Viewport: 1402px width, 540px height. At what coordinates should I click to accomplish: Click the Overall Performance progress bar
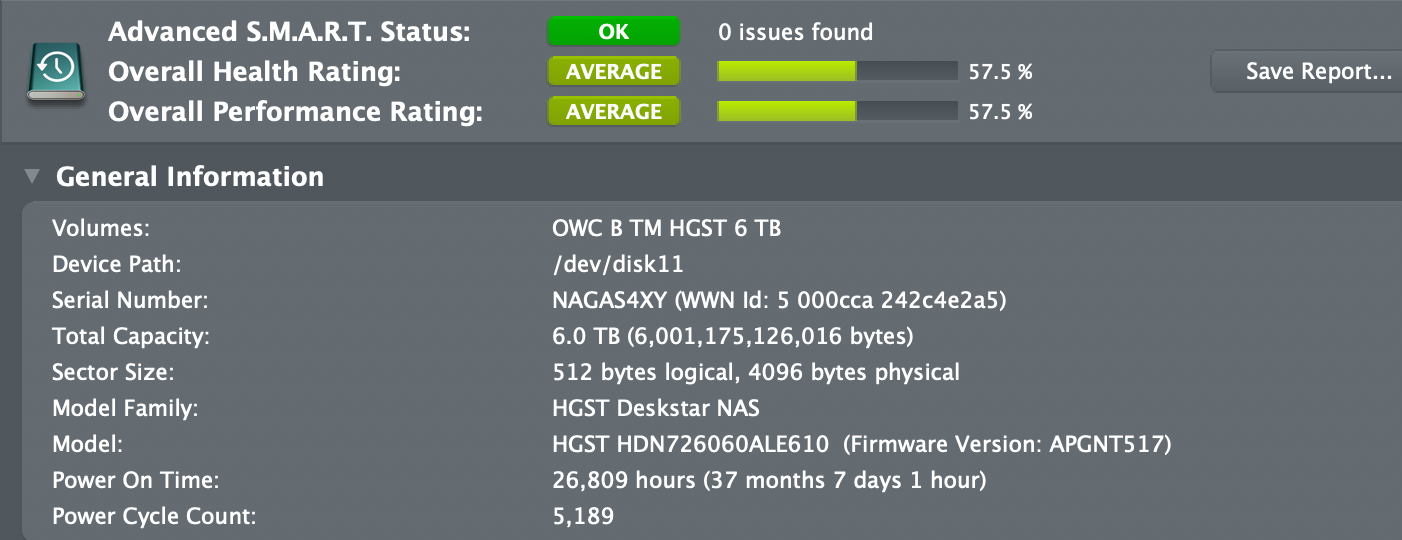pos(837,112)
